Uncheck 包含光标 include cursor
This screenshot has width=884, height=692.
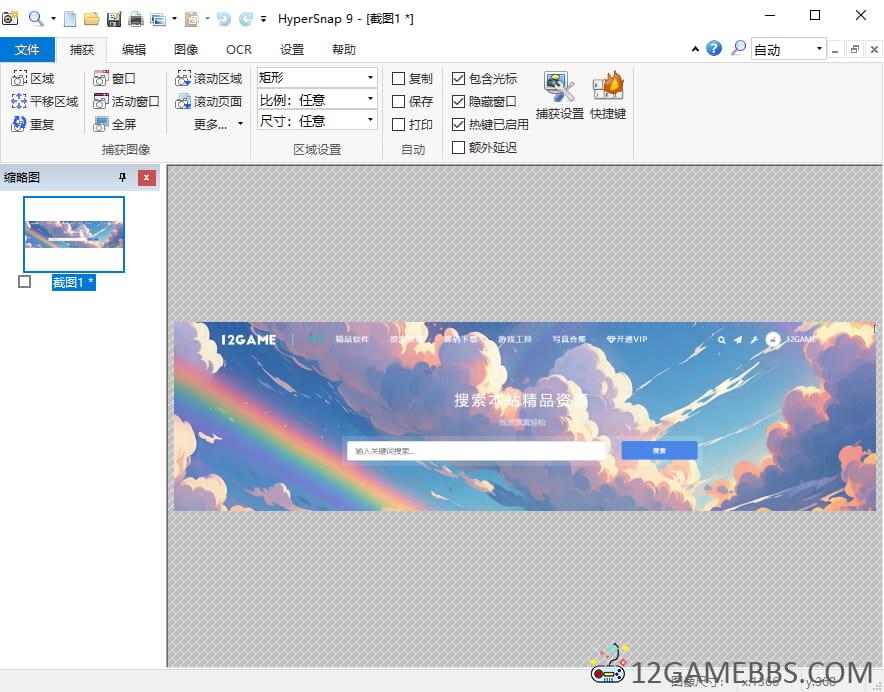[458, 78]
